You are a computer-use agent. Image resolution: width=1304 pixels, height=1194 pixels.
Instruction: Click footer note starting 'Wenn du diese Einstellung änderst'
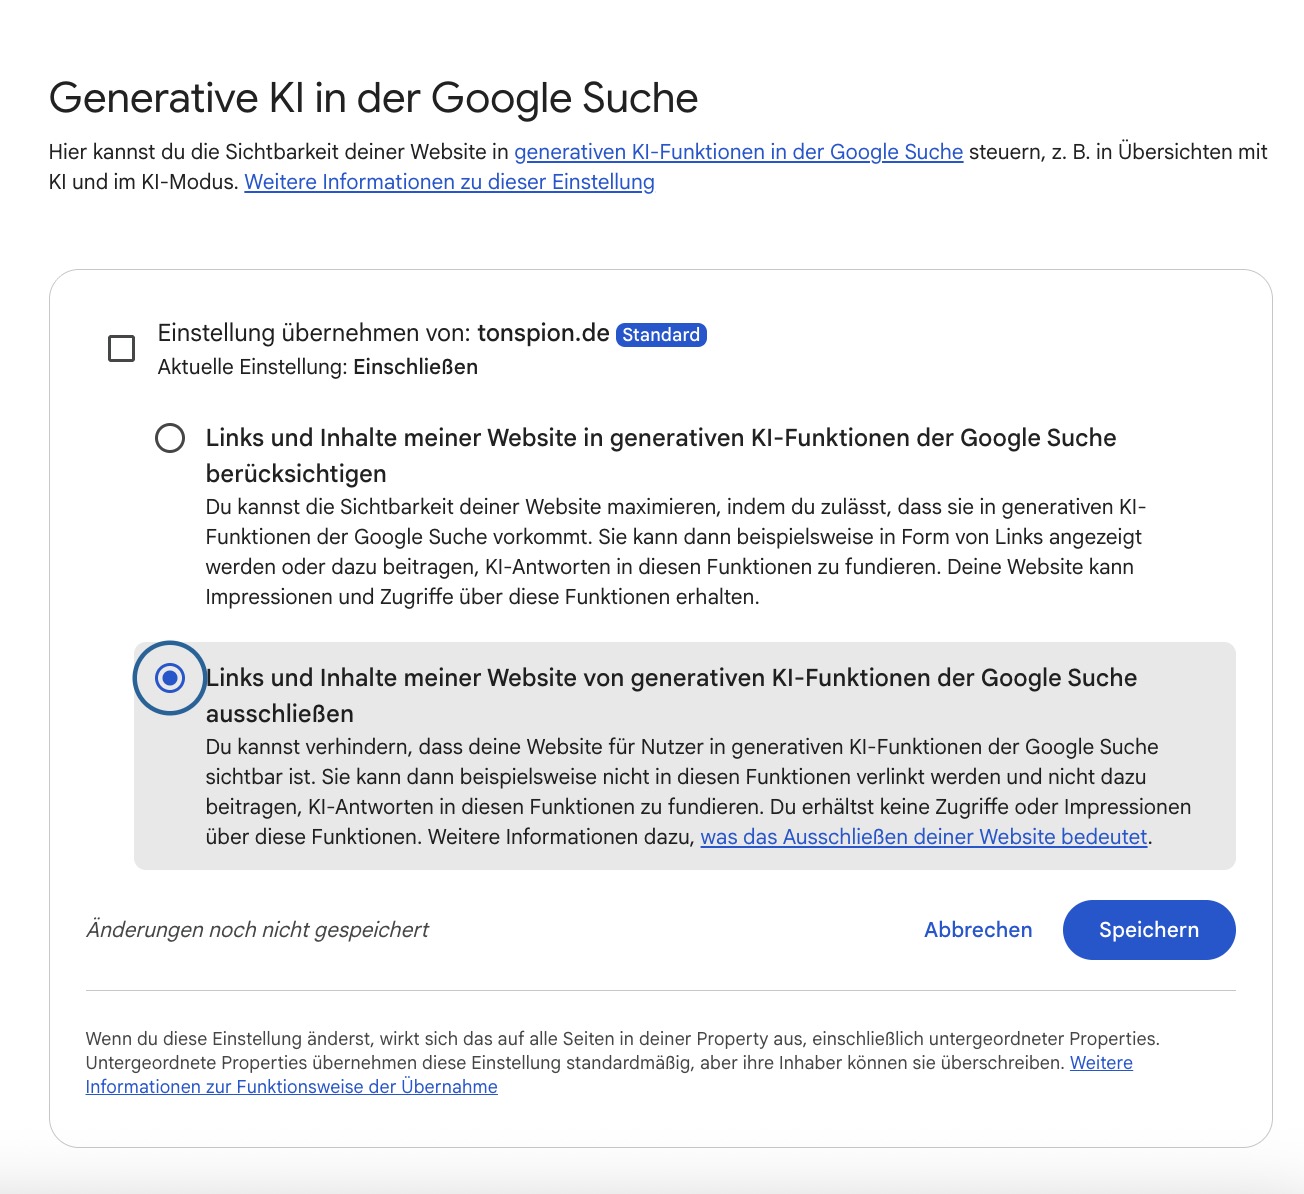[623, 1063]
